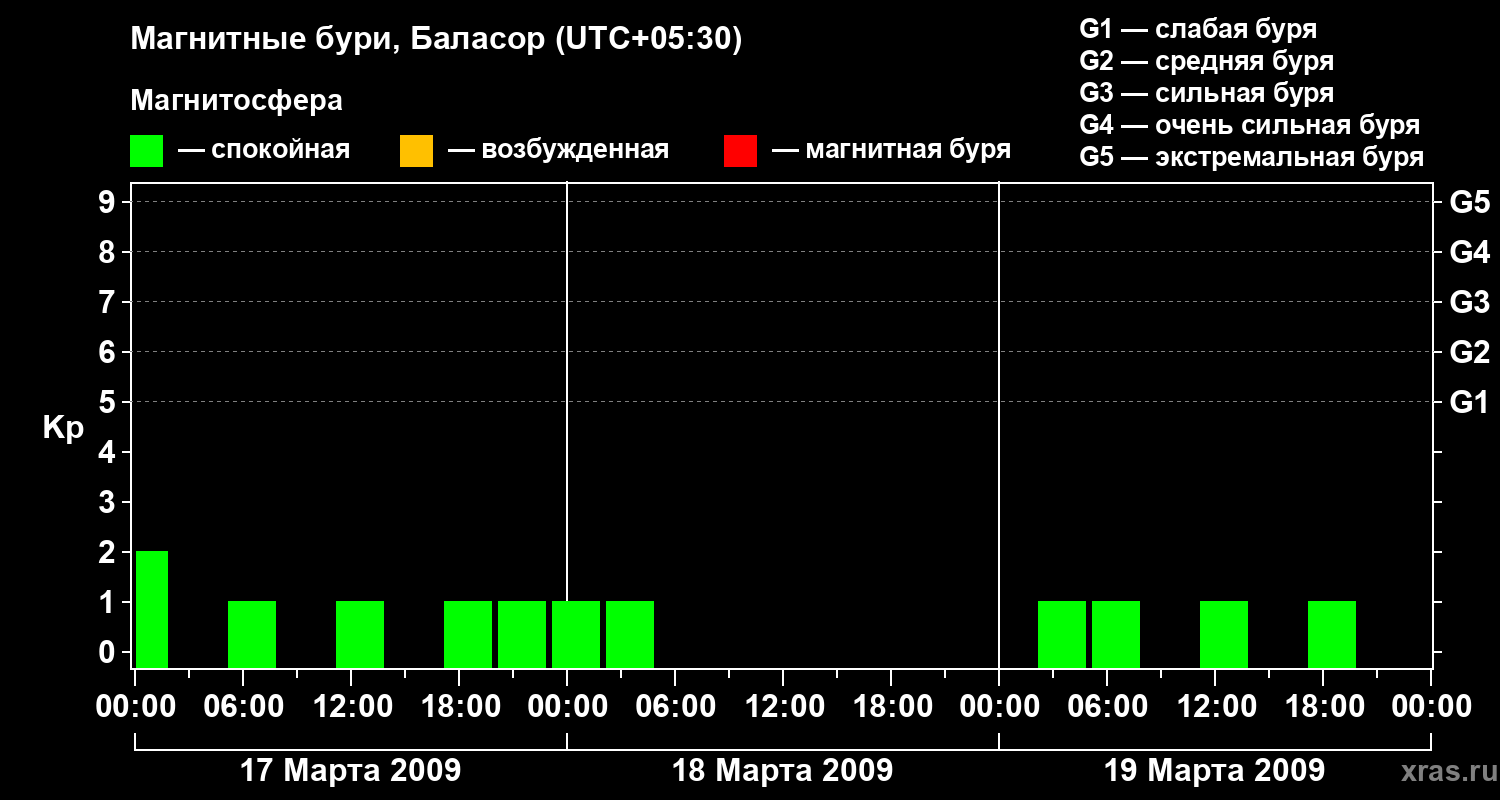1500x800 pixels.
Task: Click the red 'магнитная буря' legend swatch
Action: (x=740, y=151)
